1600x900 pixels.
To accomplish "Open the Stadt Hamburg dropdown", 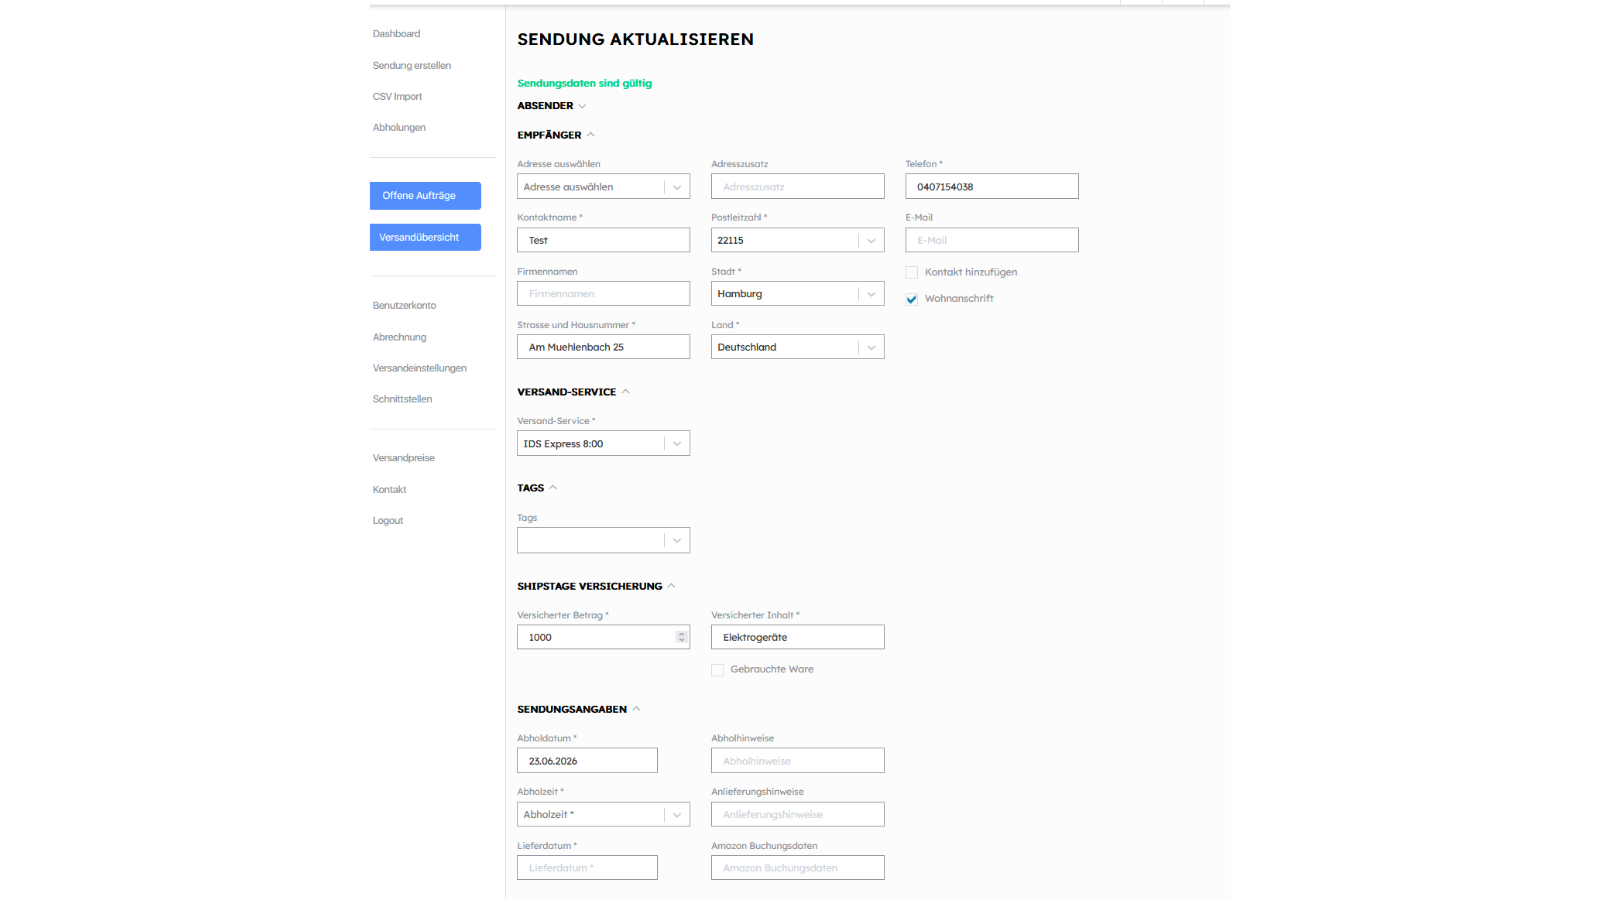I will [797, 294].
